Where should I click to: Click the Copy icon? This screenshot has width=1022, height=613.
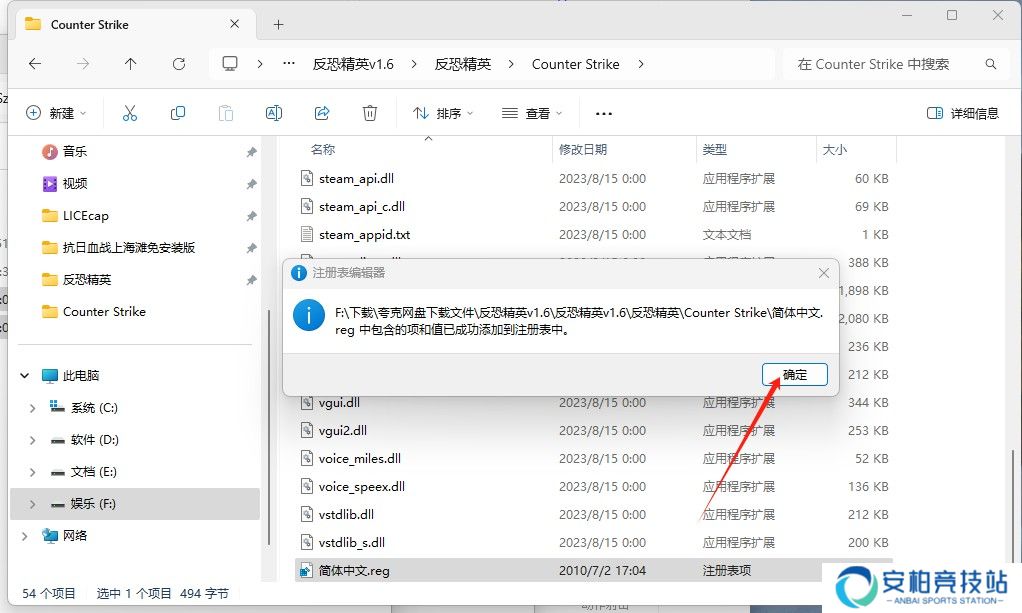177,112
